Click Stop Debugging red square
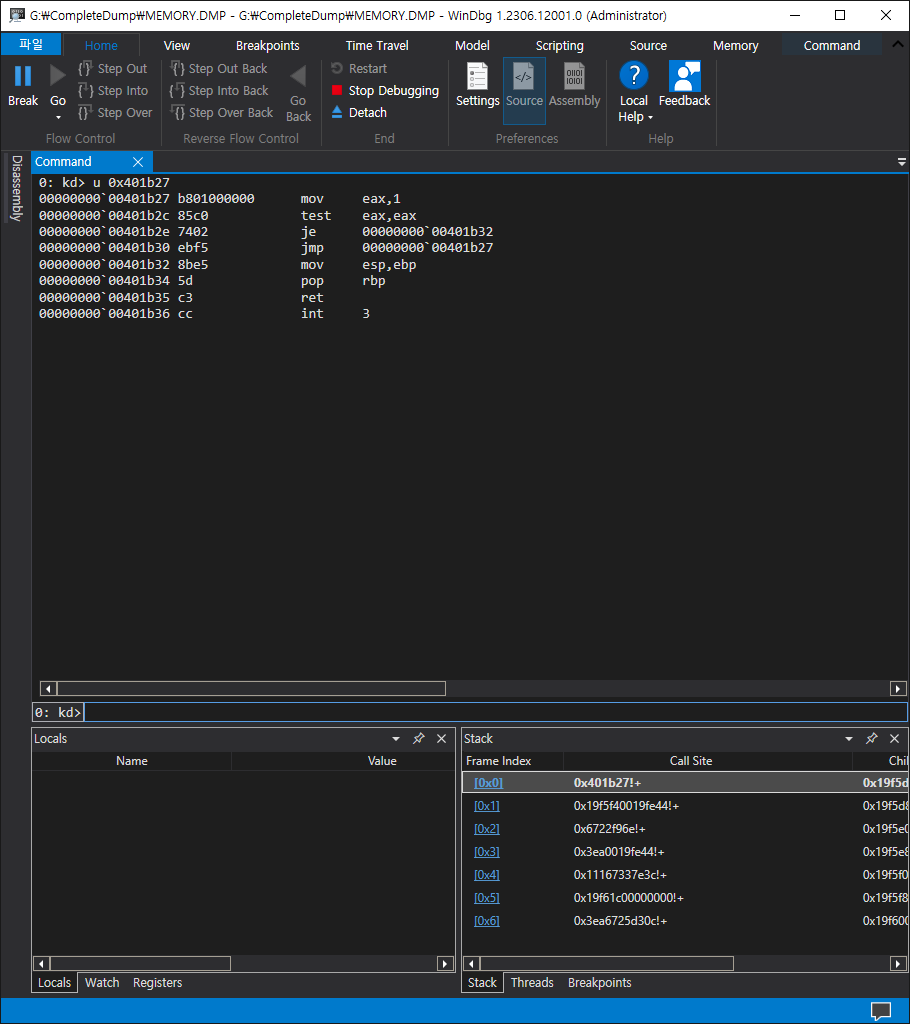The image size is (910, 1024). pyautogui.click(x=337, y=90)
